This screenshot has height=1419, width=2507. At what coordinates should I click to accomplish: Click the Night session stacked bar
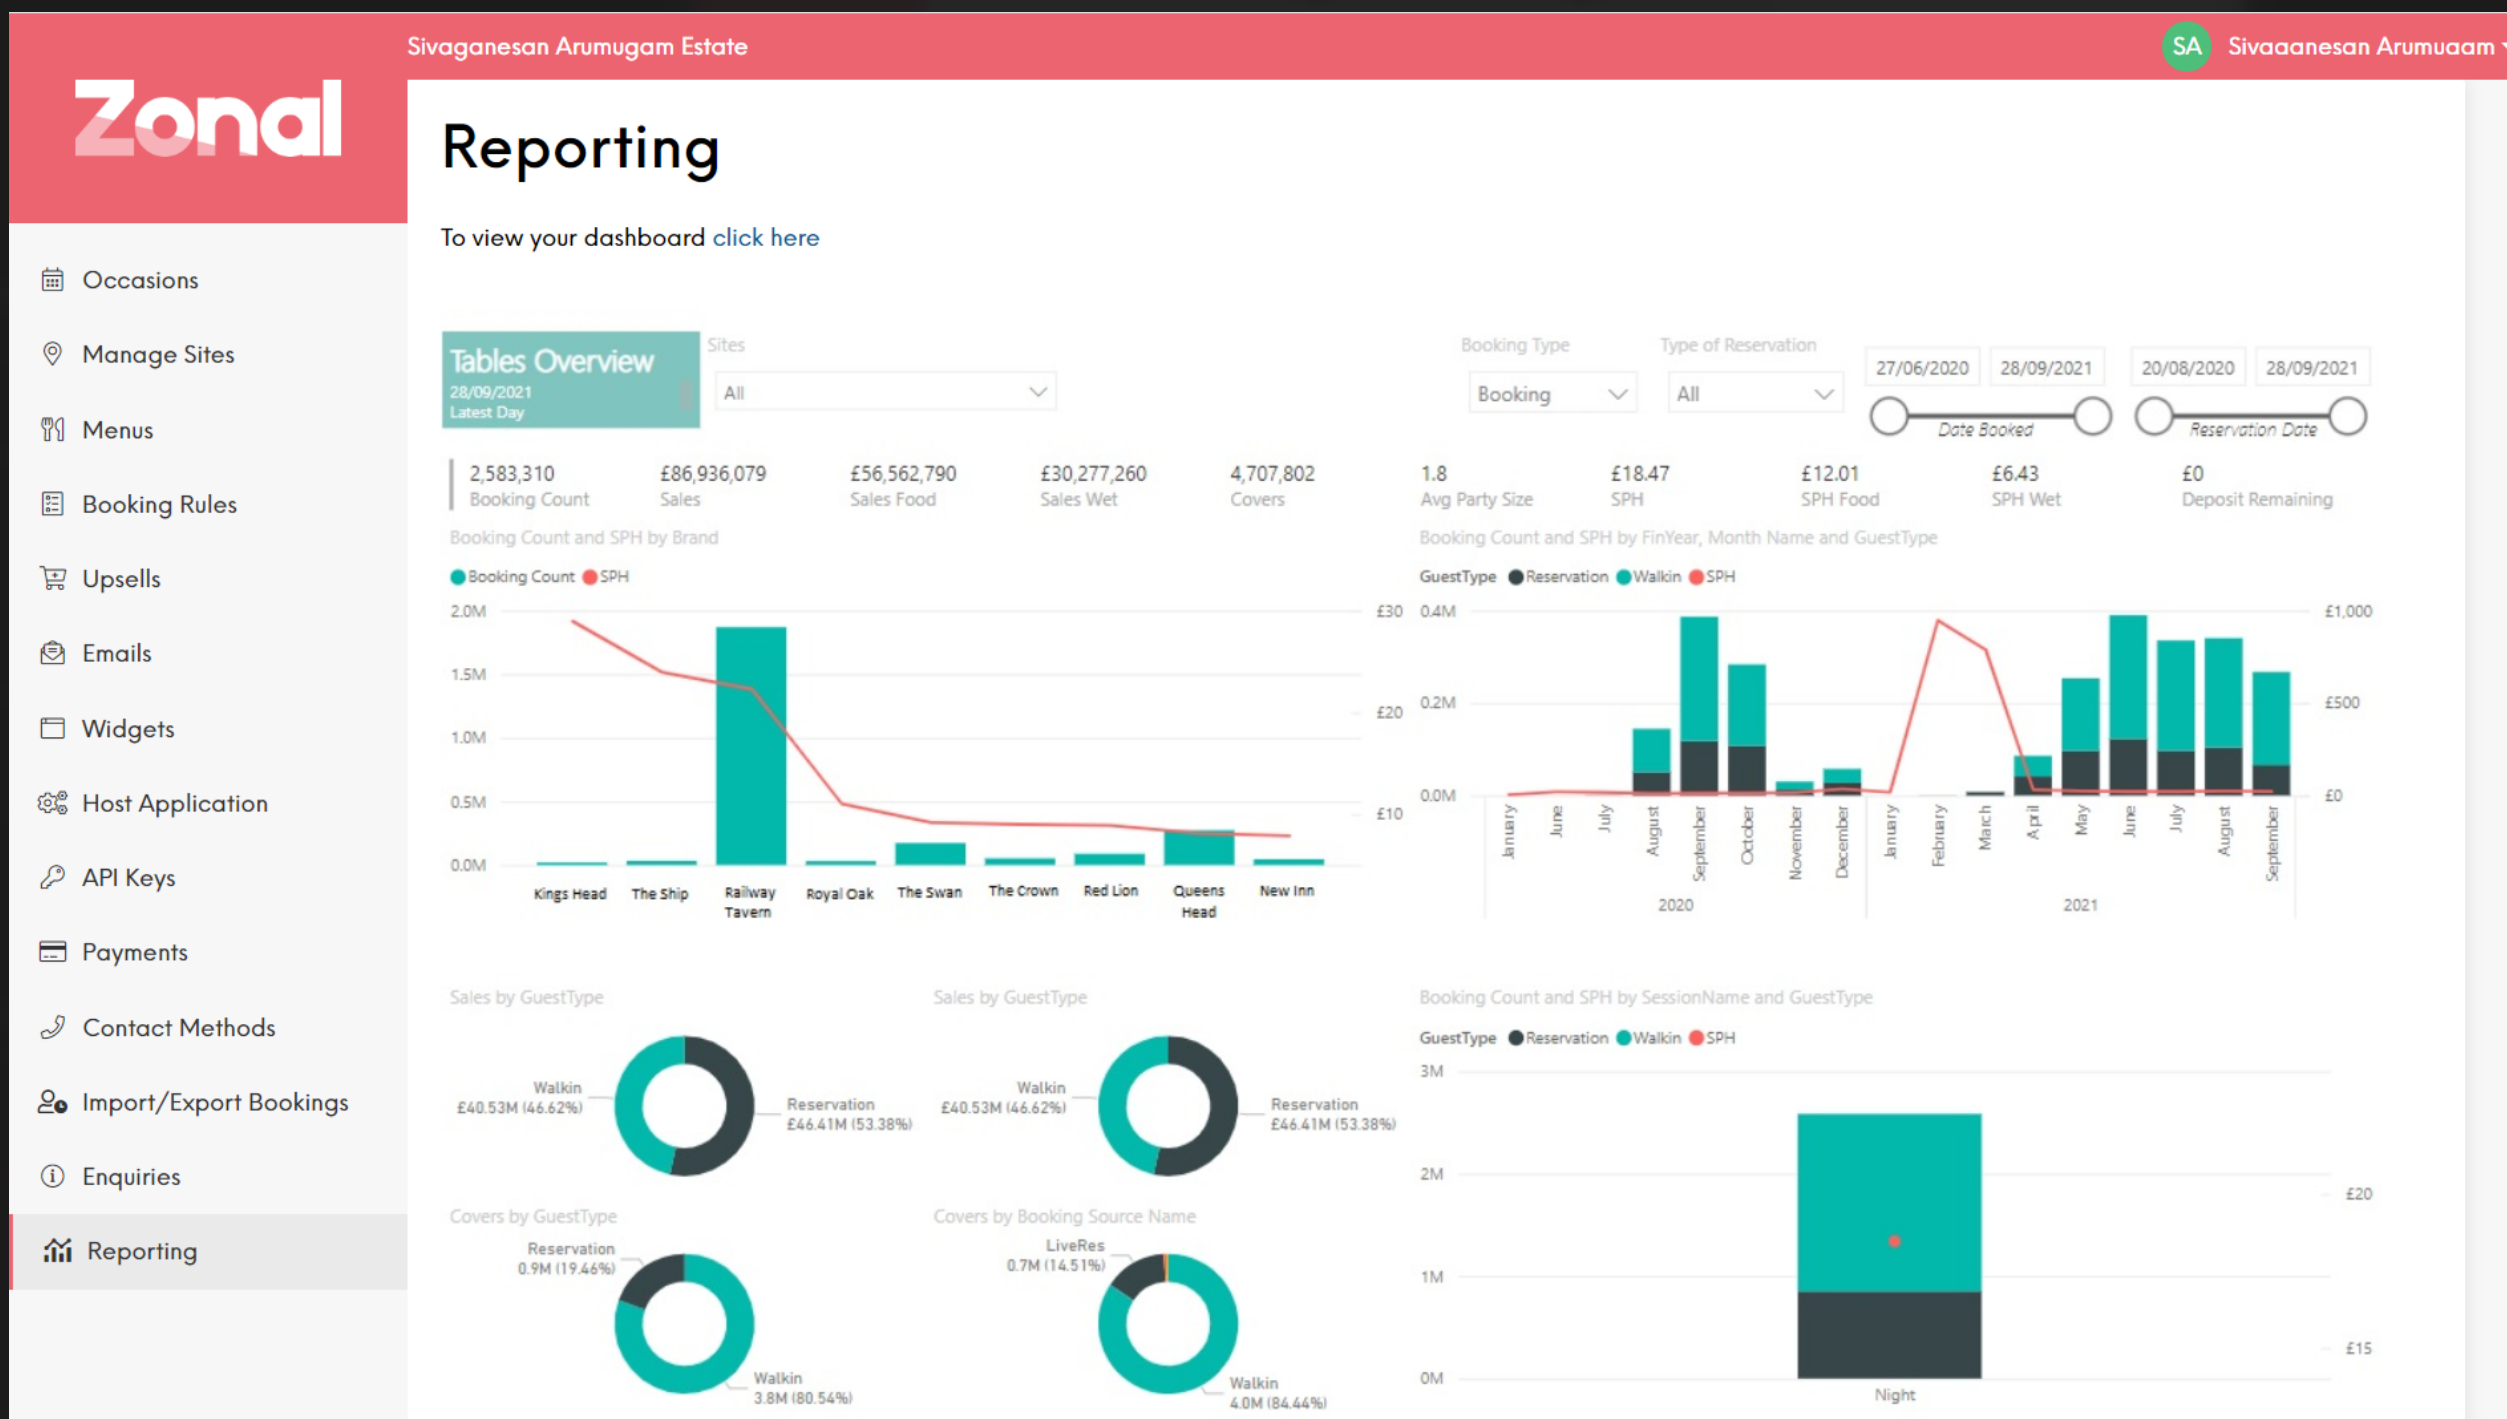(1889, 1245)
